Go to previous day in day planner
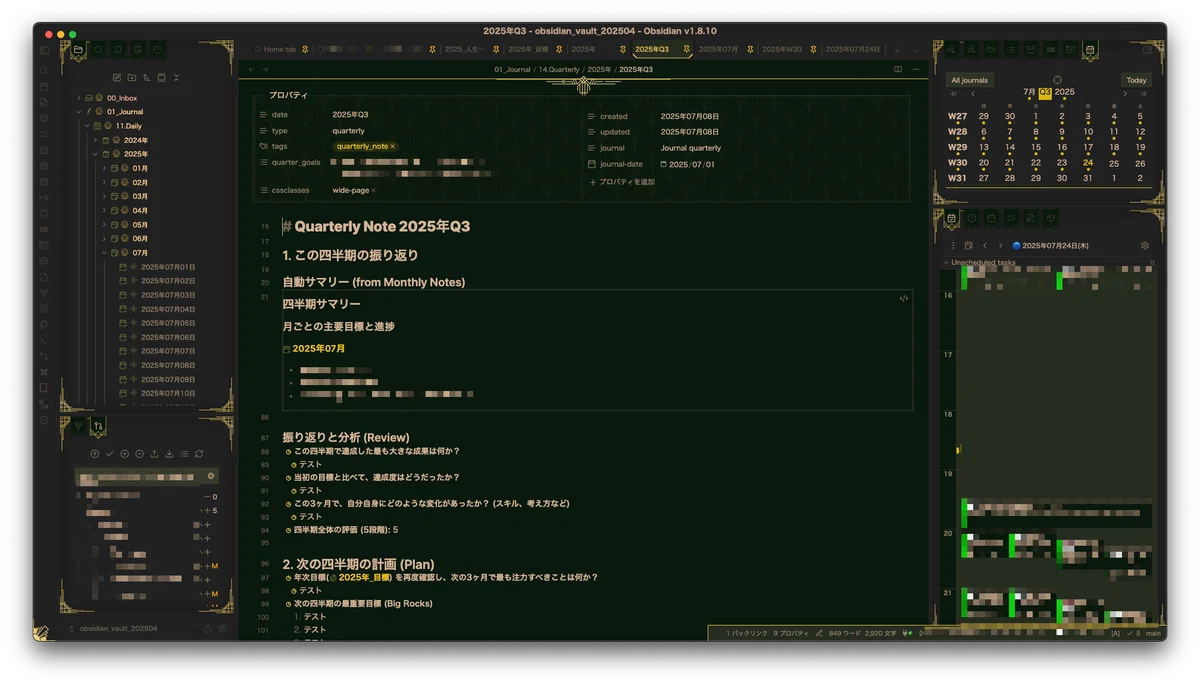 pyautogui.click(x=985, y=245)
